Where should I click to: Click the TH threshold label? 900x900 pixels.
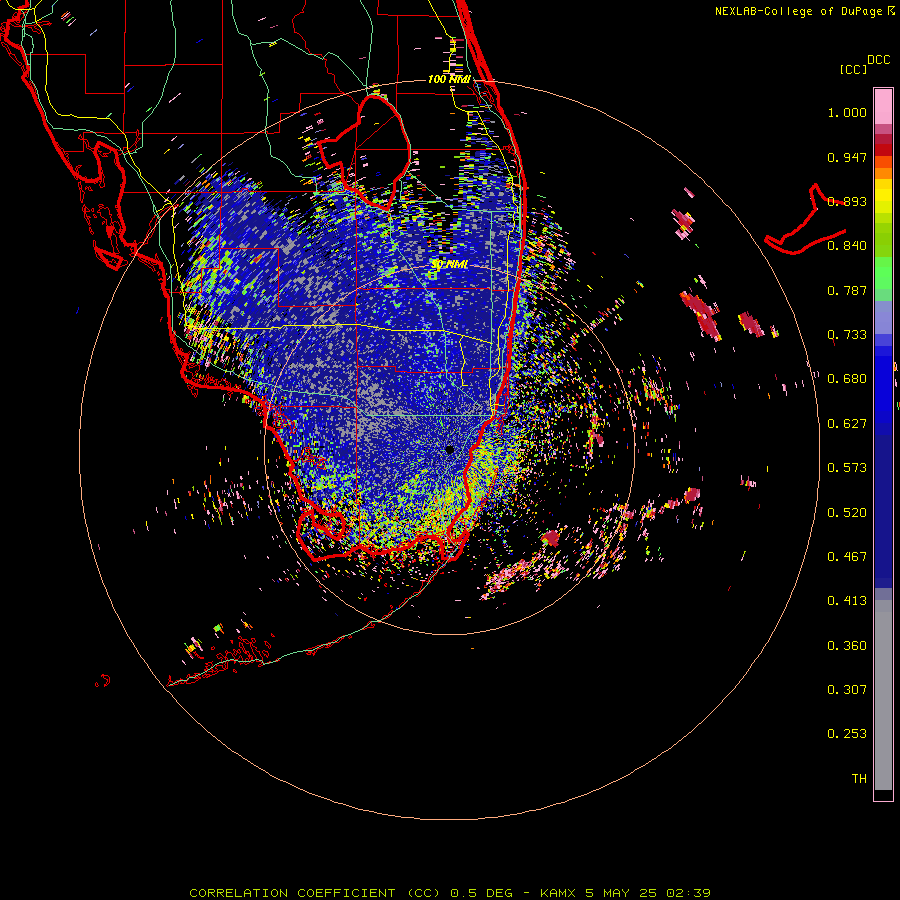[859, 779]
